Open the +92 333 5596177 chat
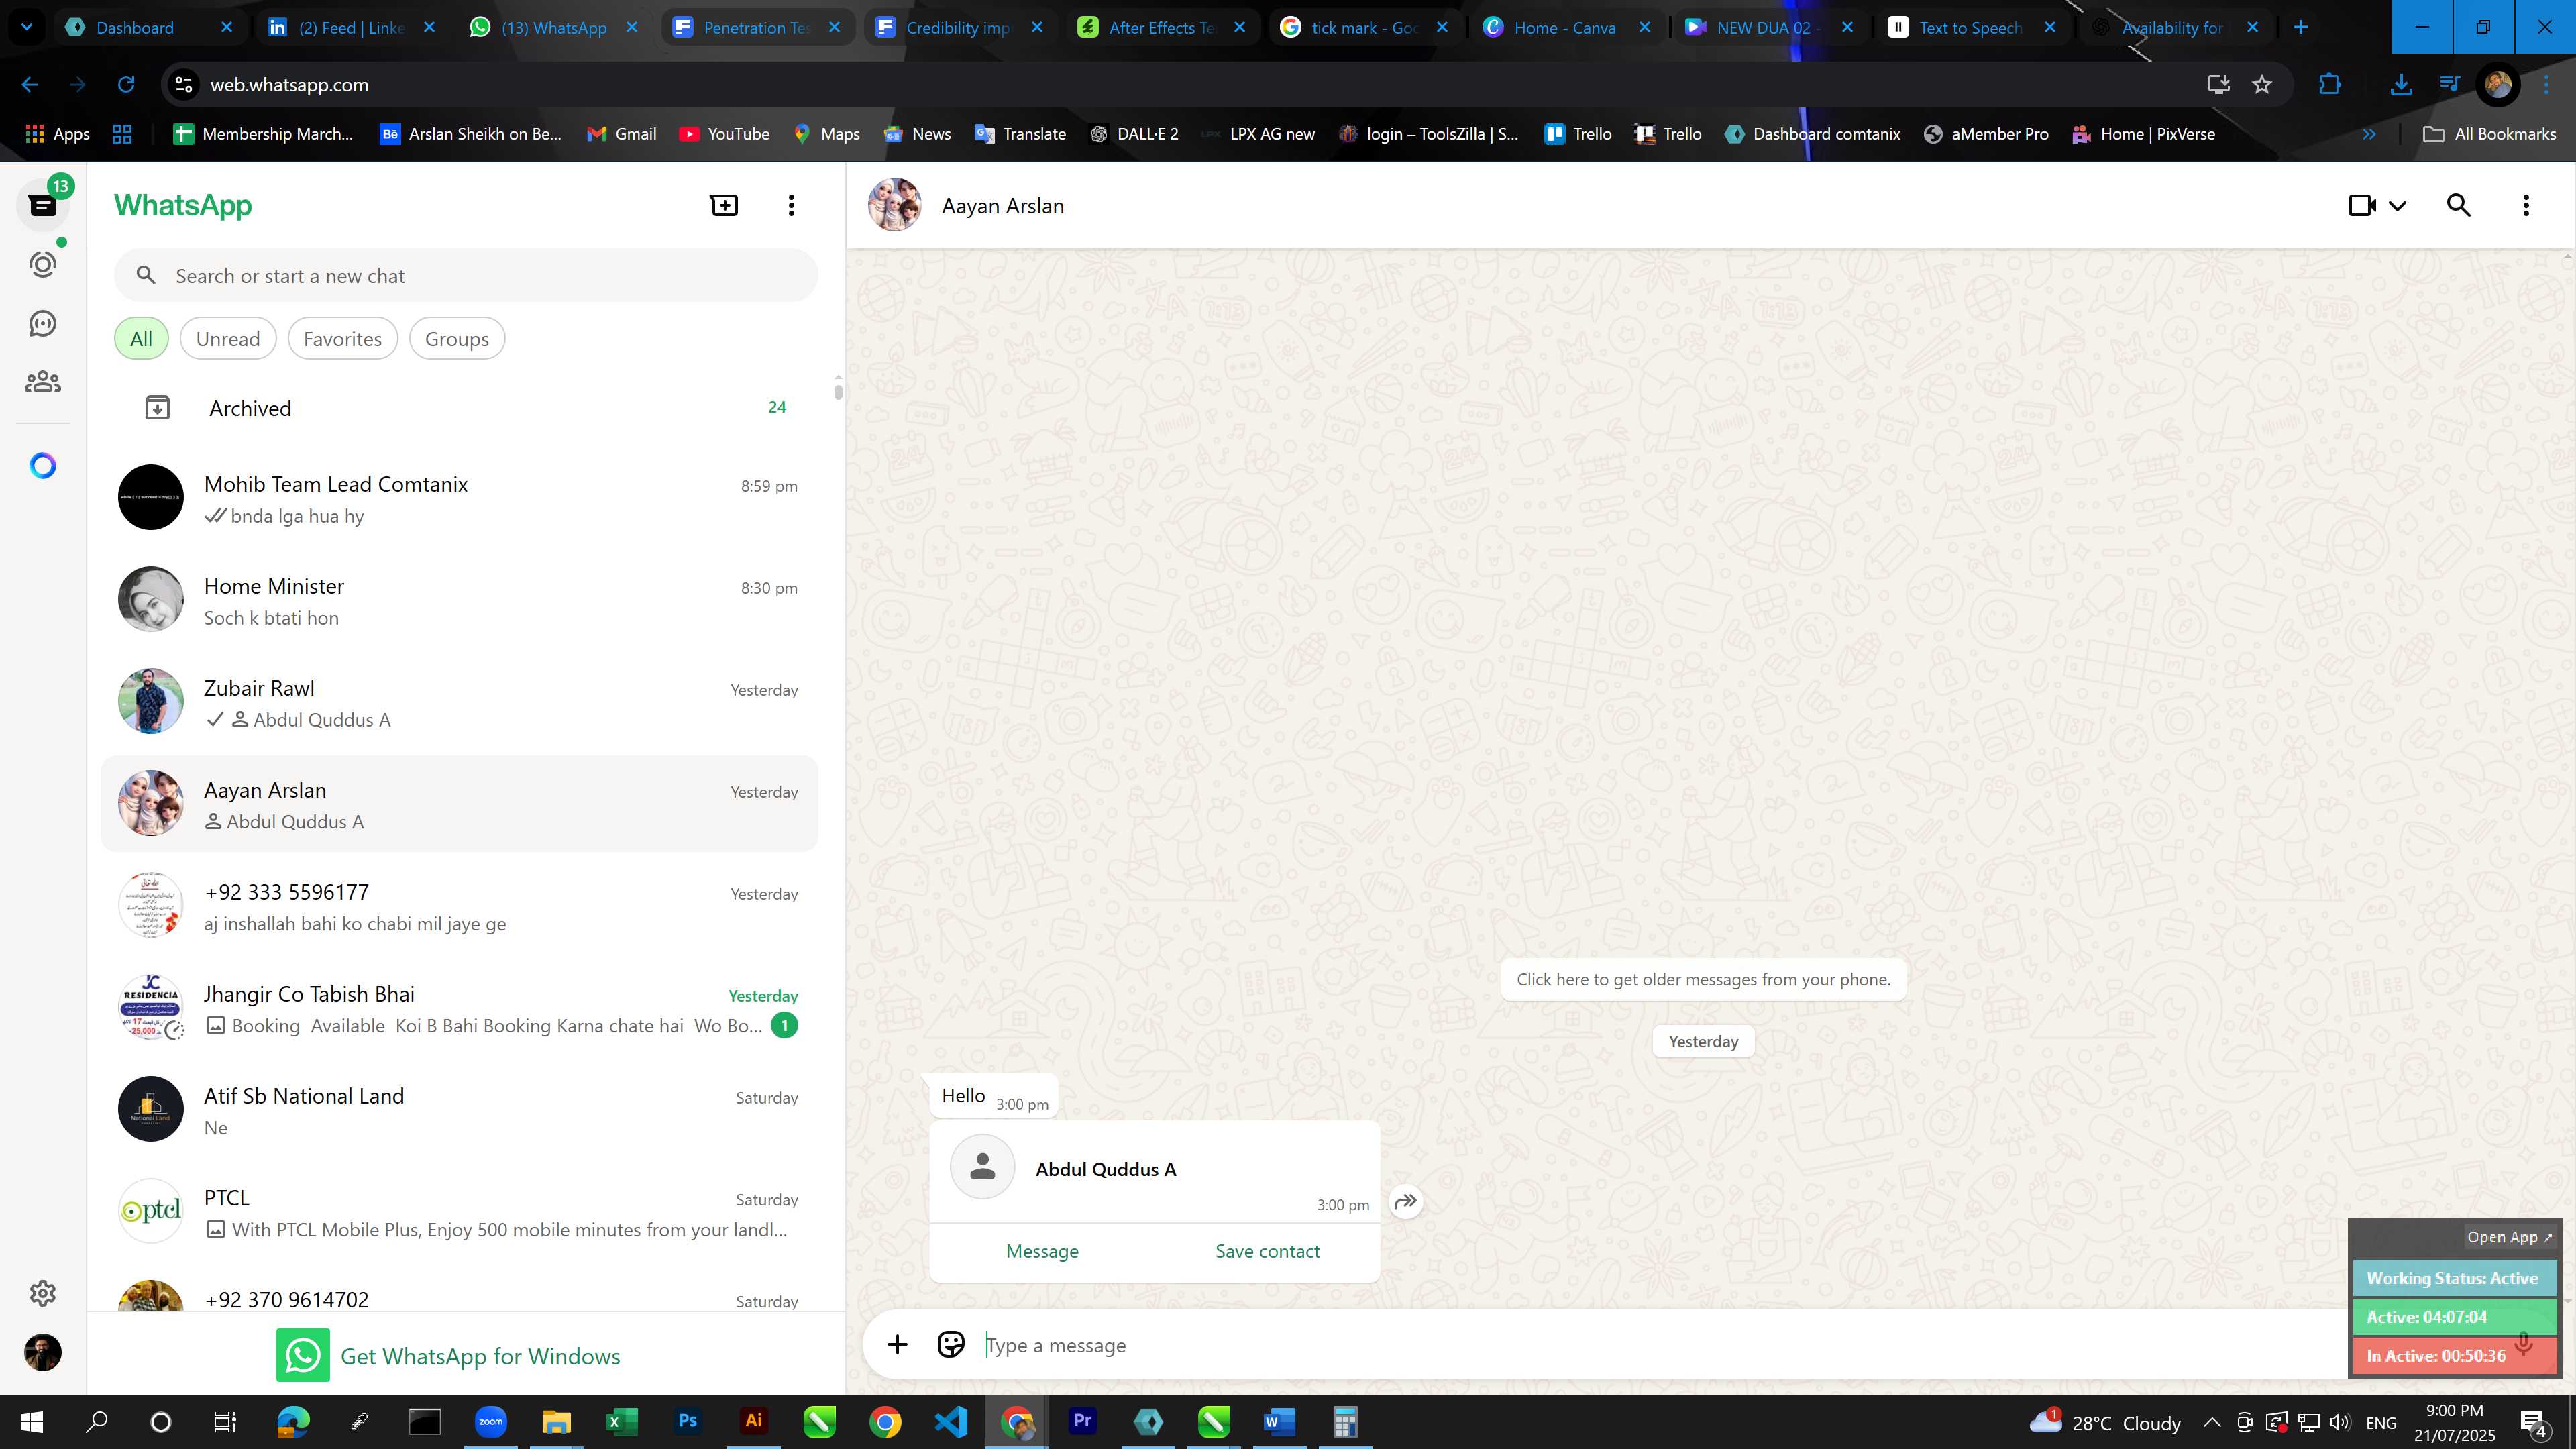Image resolution: width=2576 pixels, height=1449 pixels. pyautogui.click(x=460, y=906)
